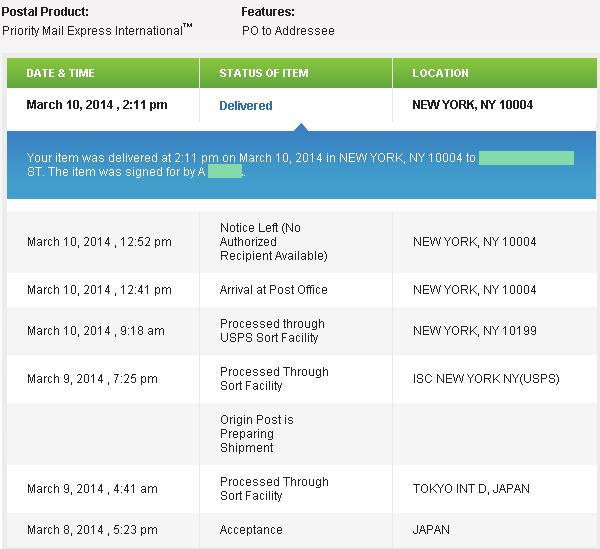The height and width of the screenshot is (549, 600).
Task: Click ISC NEW YORK NY(USPS) location
Action: (x=486, y=379)
